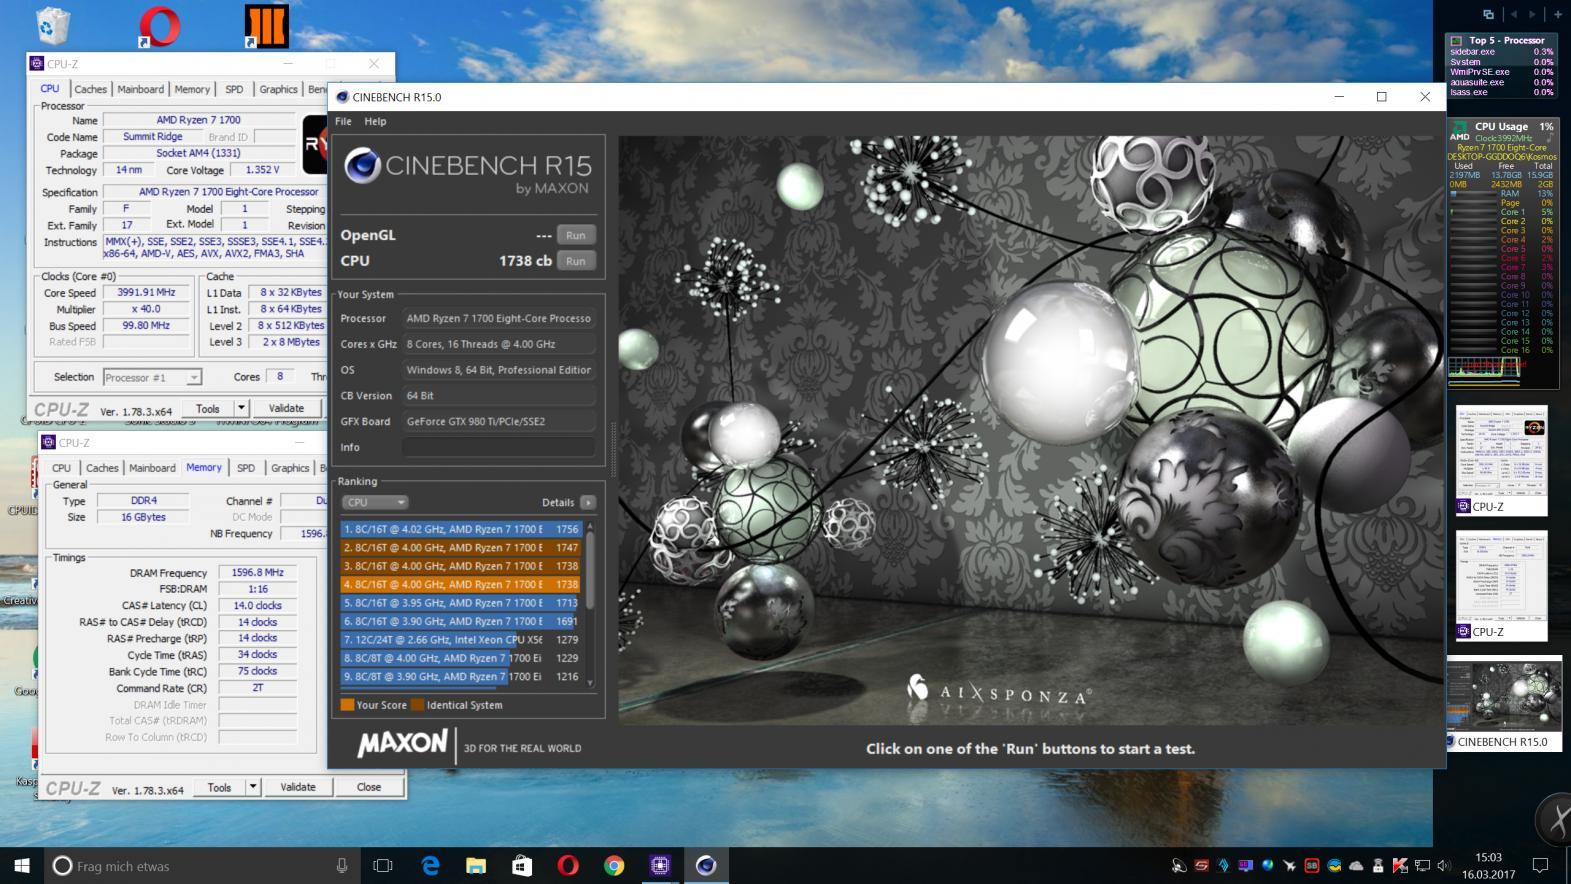Switch to Cinebench via taskbar icon
This screenshot has height=884, width=1571.
pos(706,866)
